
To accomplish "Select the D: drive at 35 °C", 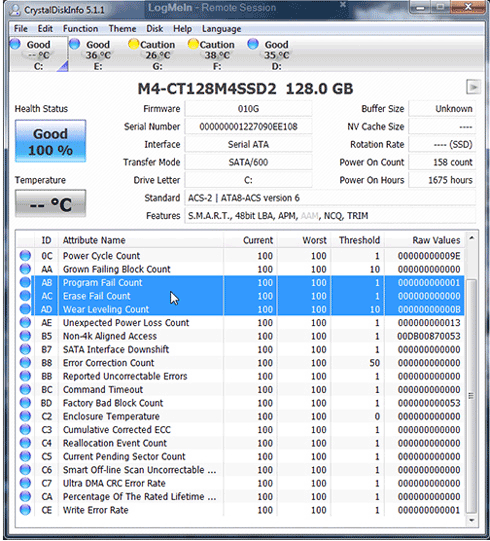I will 276,55.
